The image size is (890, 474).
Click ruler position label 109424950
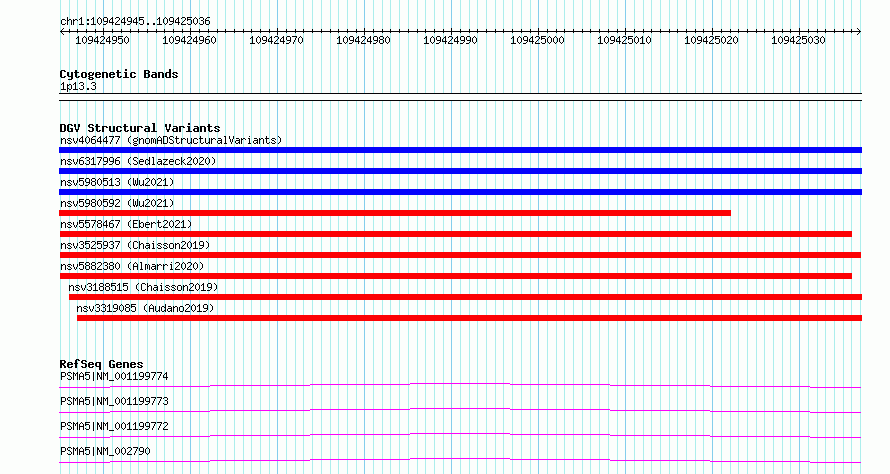102,41
